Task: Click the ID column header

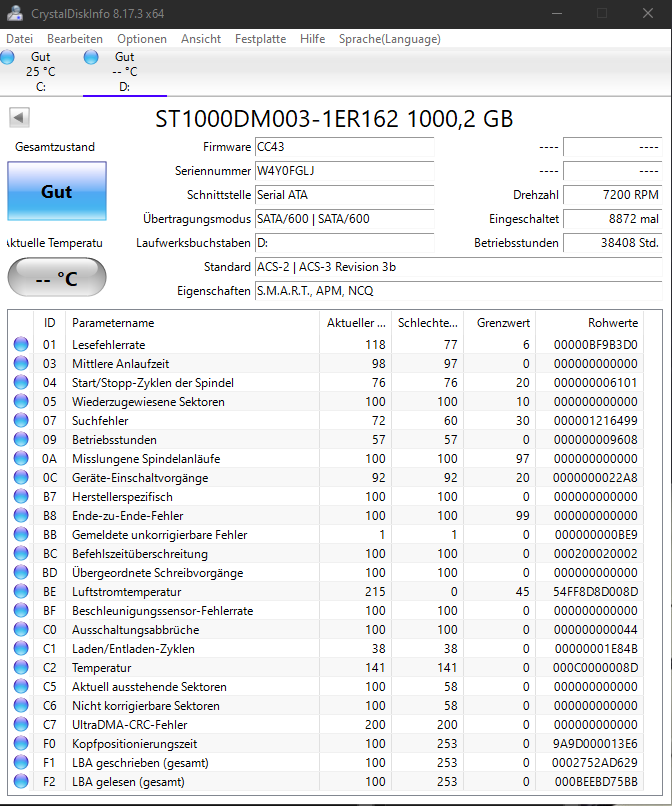Action: tap(49, 323)
